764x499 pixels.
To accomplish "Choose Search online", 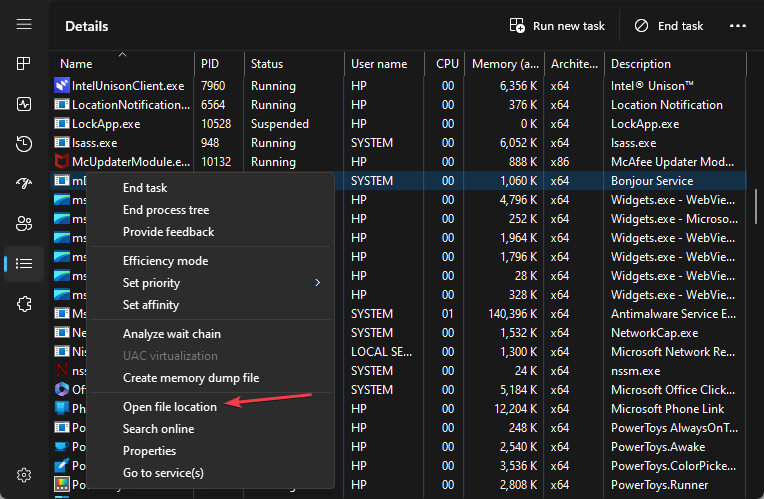I will [x=158, y=428].
